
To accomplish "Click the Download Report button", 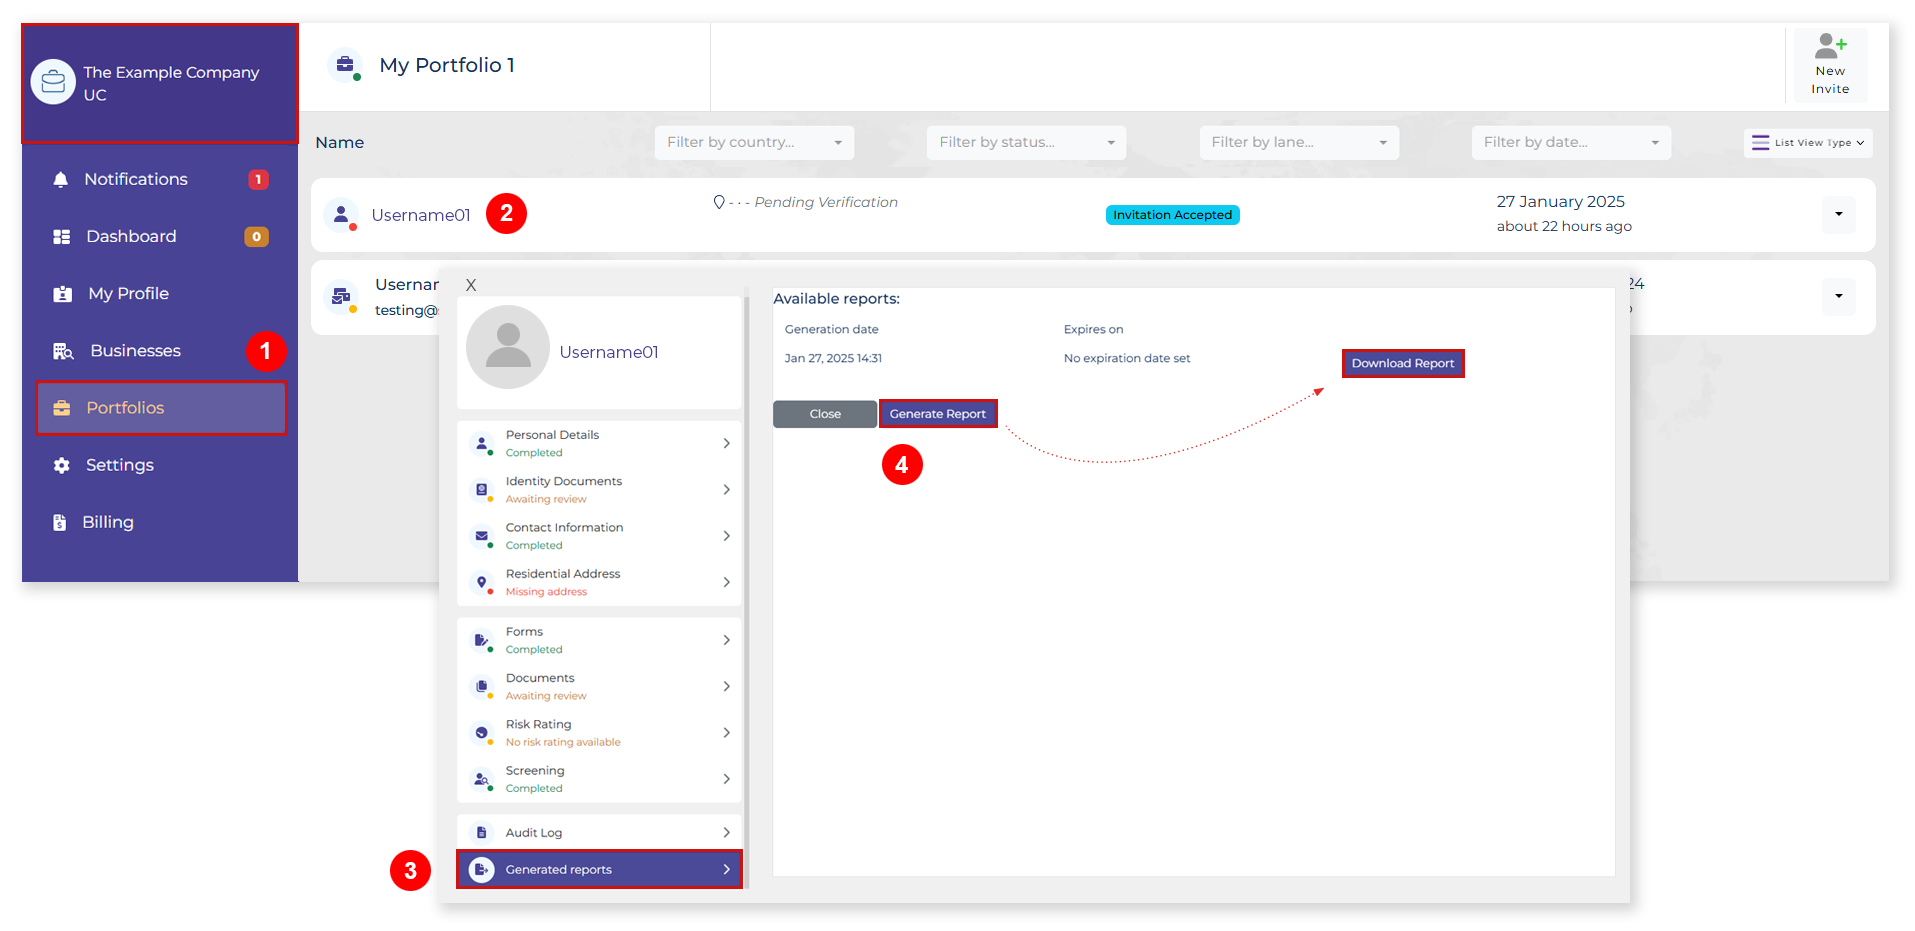I will [1402, 362].
